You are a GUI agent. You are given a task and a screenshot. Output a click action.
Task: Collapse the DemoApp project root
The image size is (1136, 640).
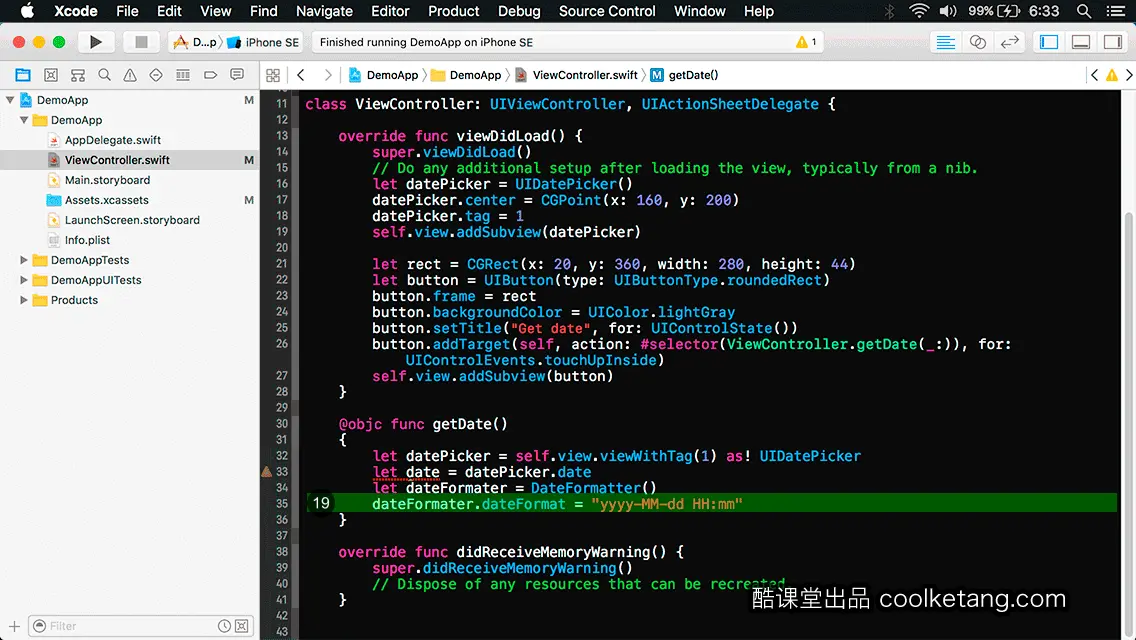click(10, 100)
